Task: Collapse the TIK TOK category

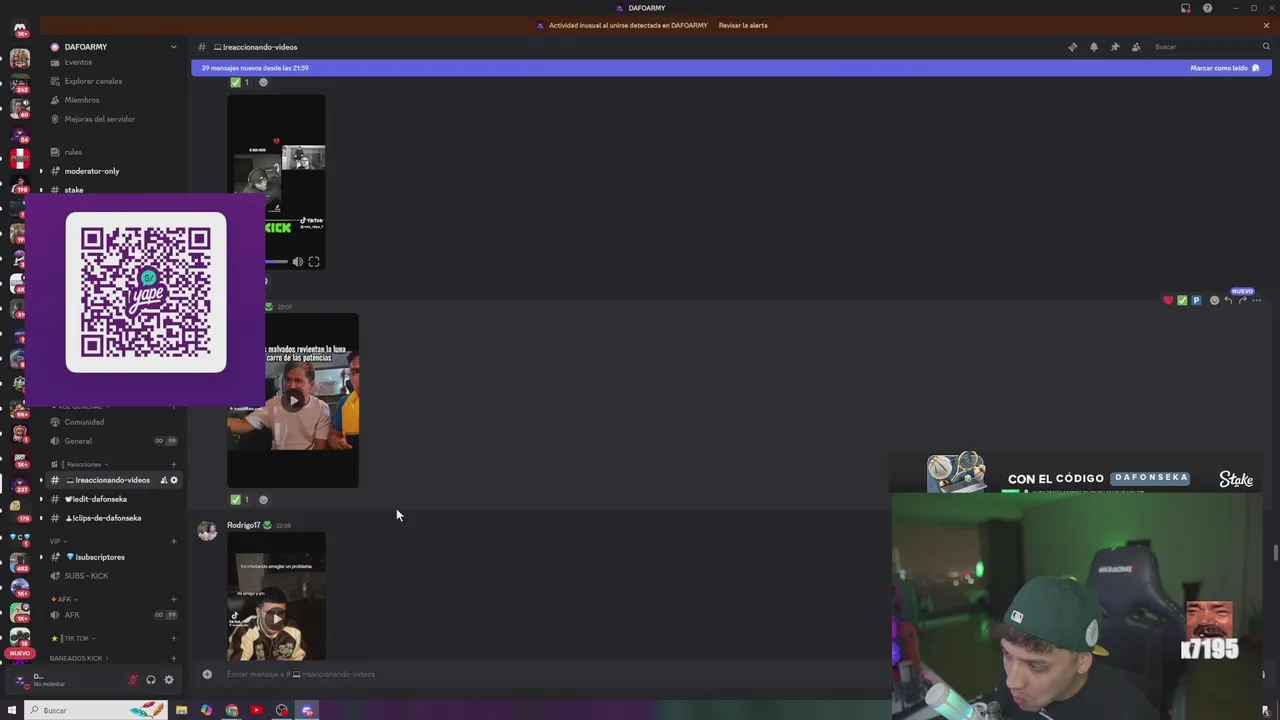Action: [x=73, y=638]
